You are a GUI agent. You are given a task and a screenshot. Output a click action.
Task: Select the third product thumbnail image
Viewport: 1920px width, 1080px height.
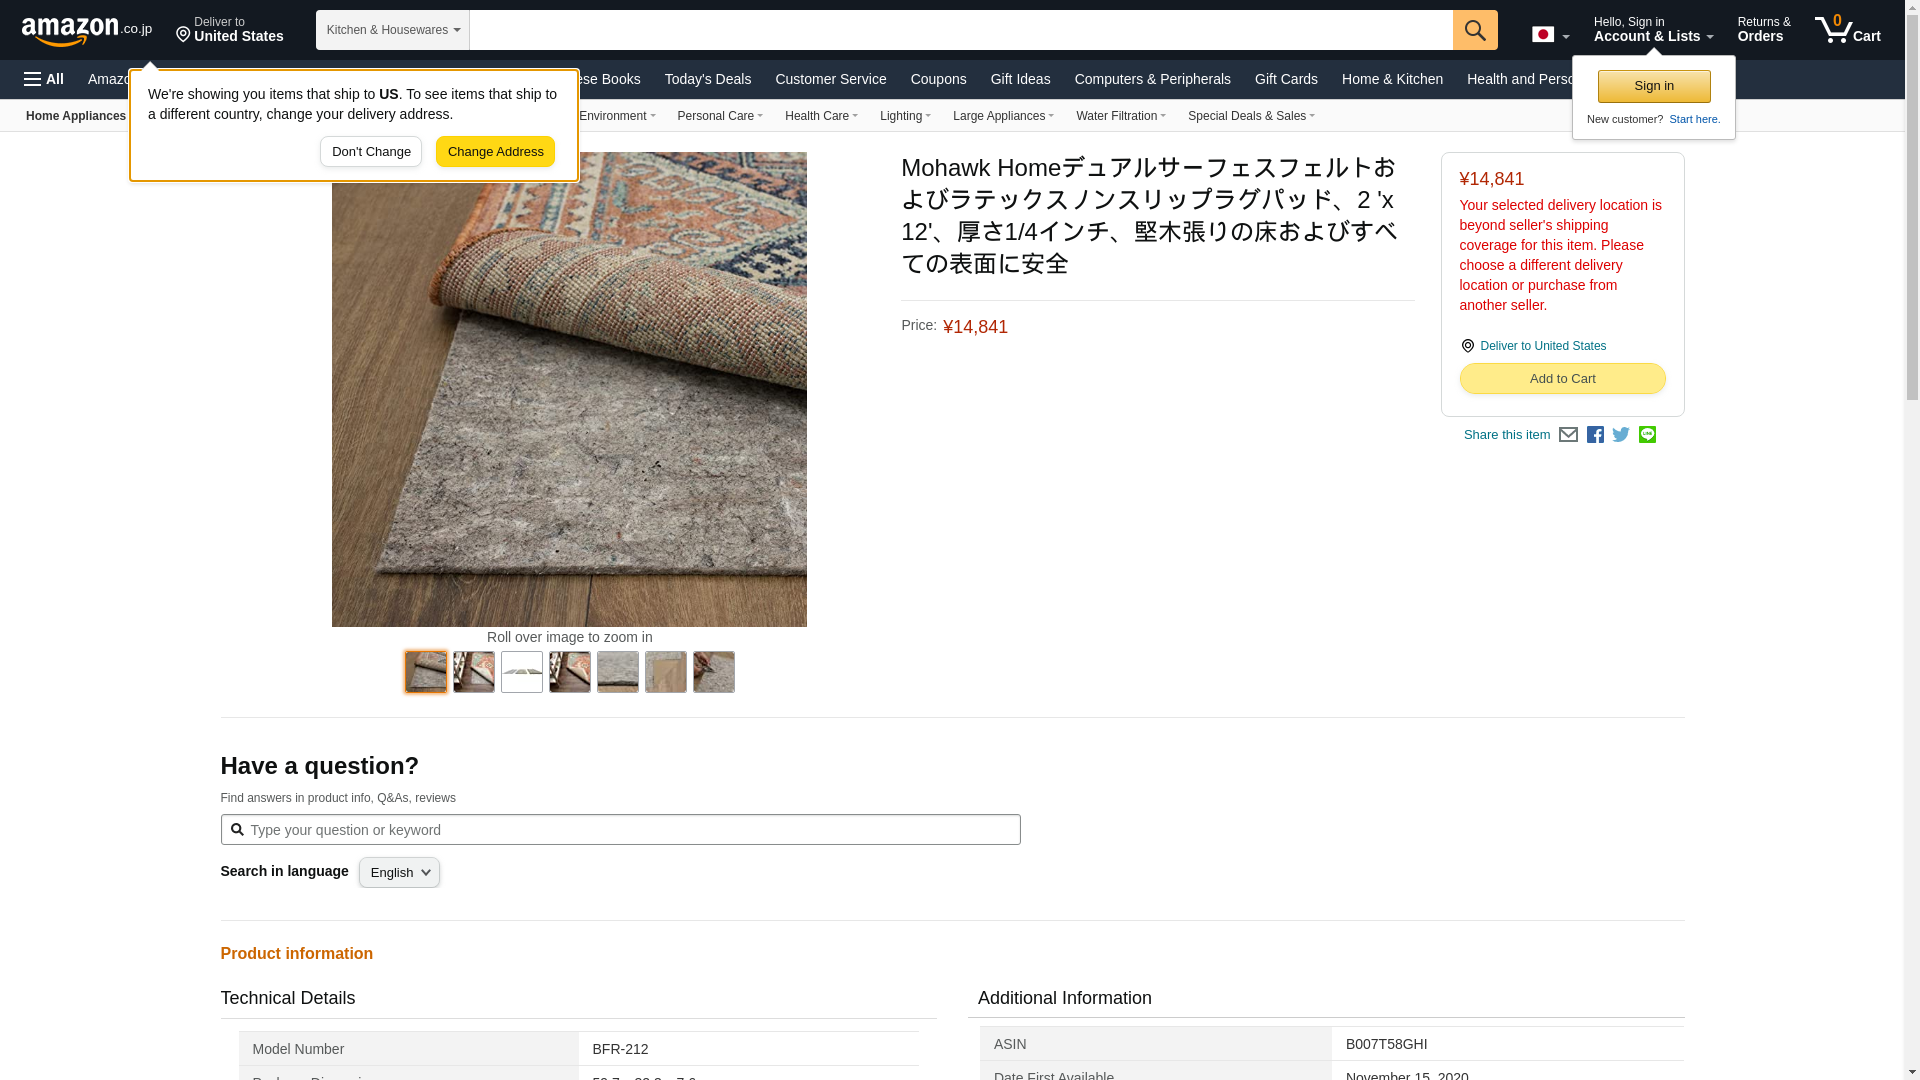pyautogui.click(x=522, y=672)
